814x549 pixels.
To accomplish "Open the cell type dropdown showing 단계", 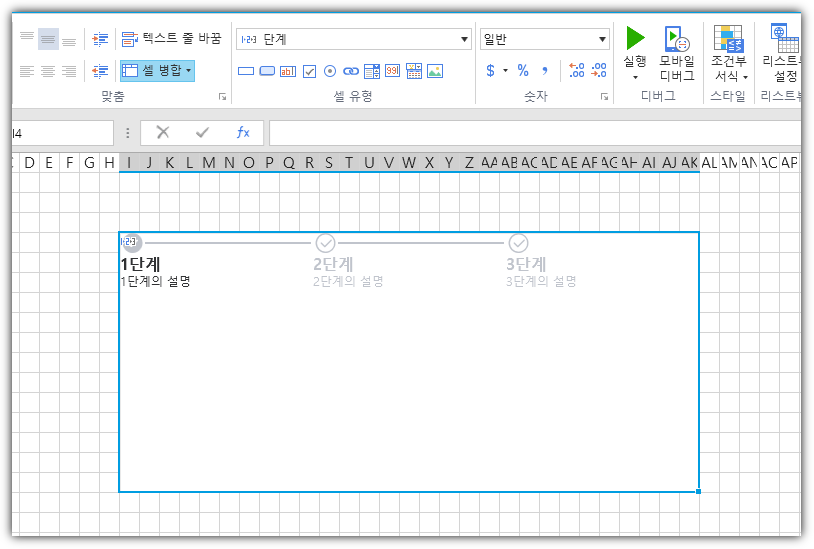I will point(464,39).
